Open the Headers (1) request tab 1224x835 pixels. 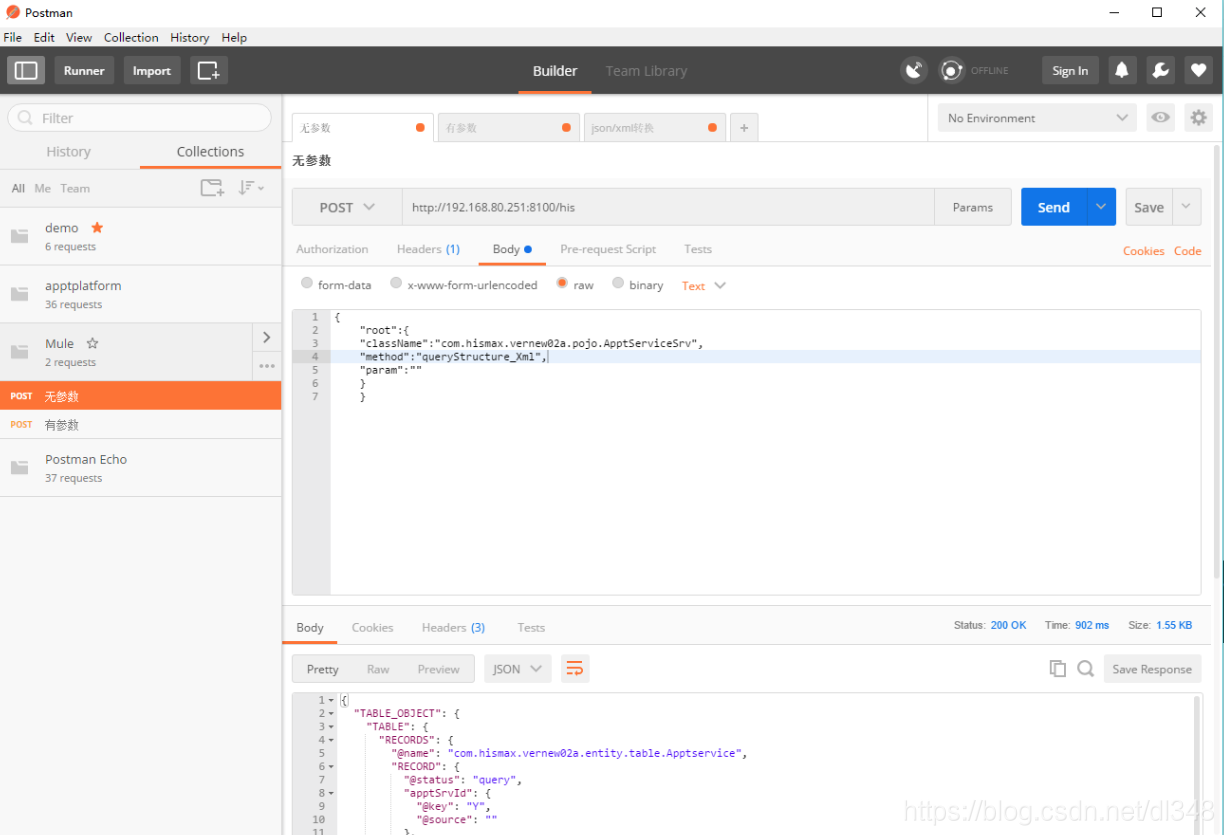[x=428, y=249]
